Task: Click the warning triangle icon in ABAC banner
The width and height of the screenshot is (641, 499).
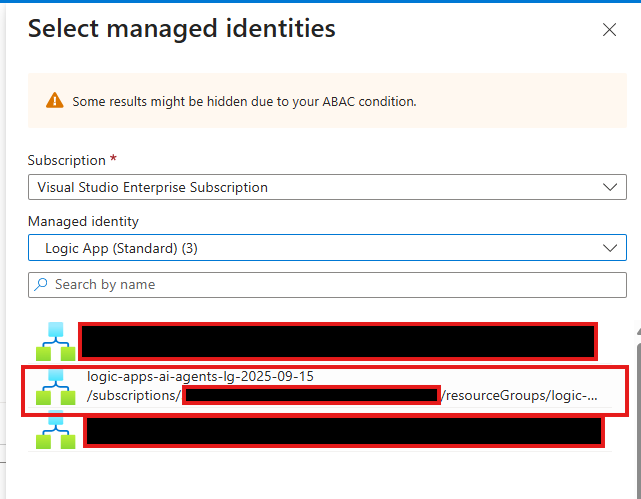Action: (54, 101)
